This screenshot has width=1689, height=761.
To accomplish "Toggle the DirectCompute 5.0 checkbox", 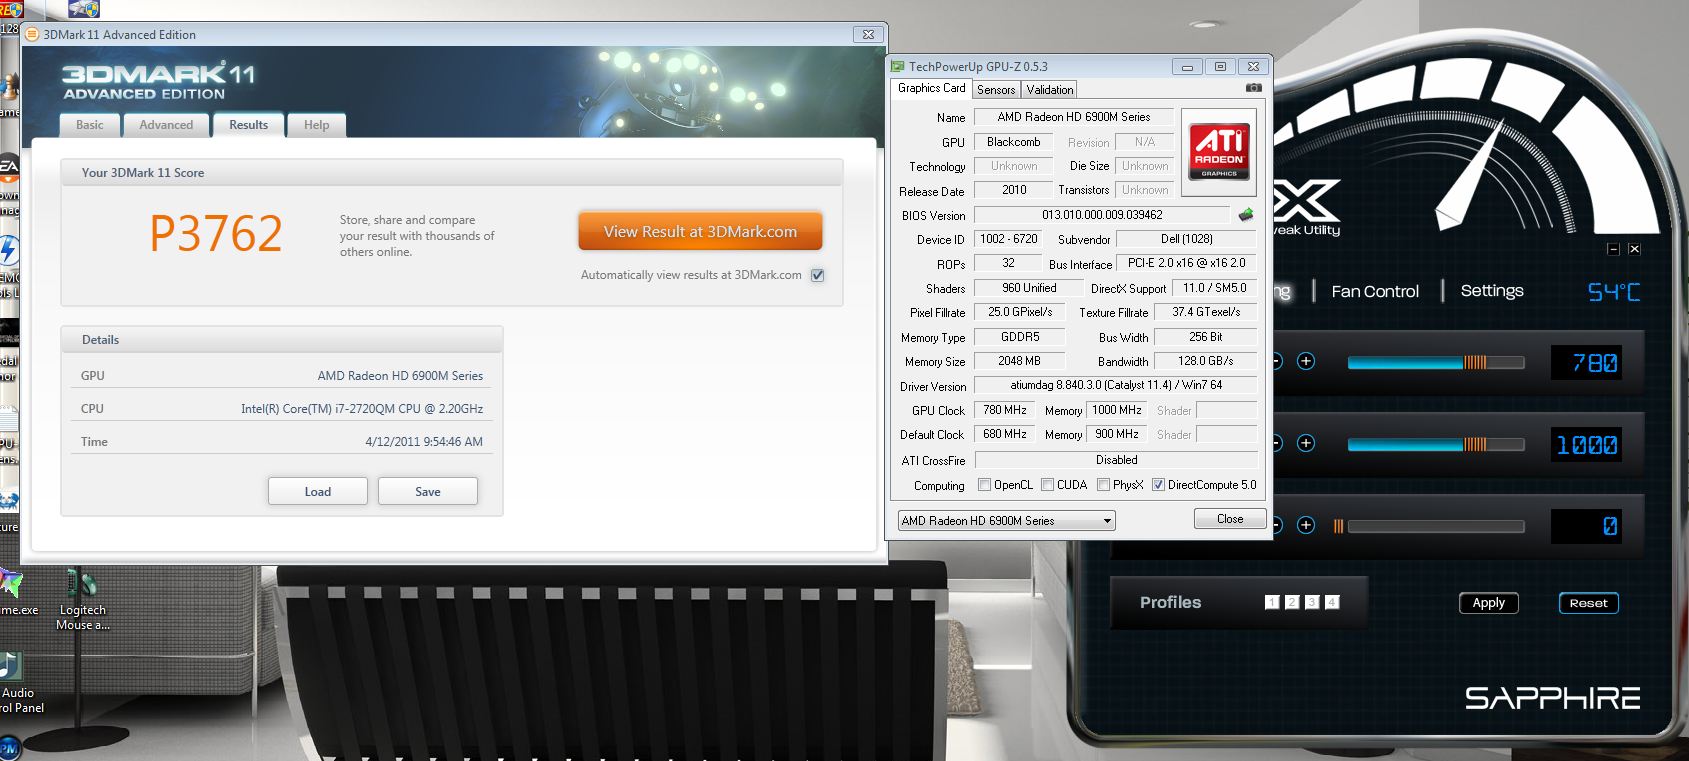I will [1158, 485].
